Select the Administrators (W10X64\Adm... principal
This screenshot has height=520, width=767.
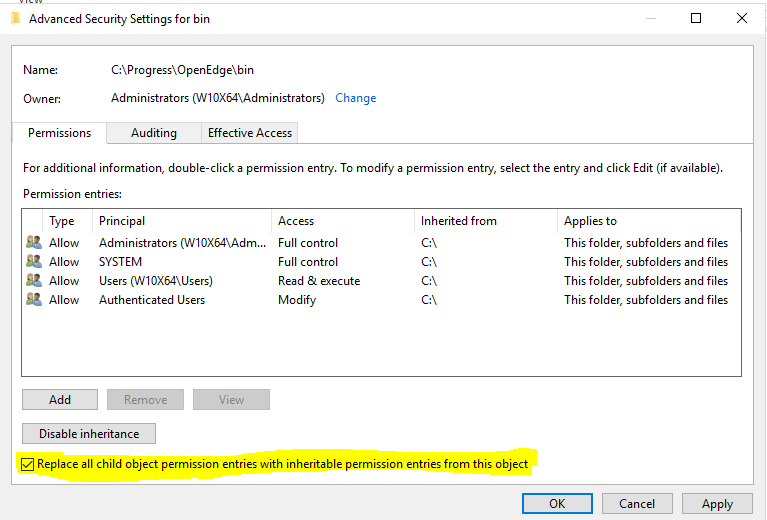point(182,243)
